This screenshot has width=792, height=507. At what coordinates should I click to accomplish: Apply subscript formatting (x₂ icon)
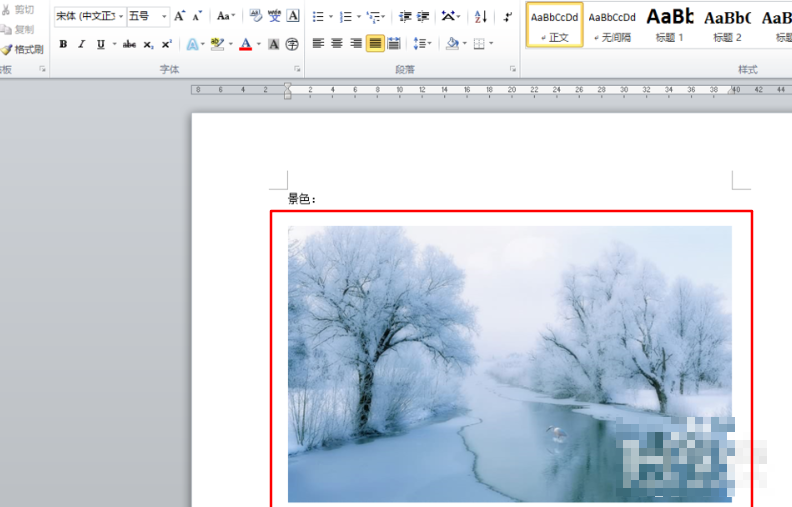coord(148,44)
